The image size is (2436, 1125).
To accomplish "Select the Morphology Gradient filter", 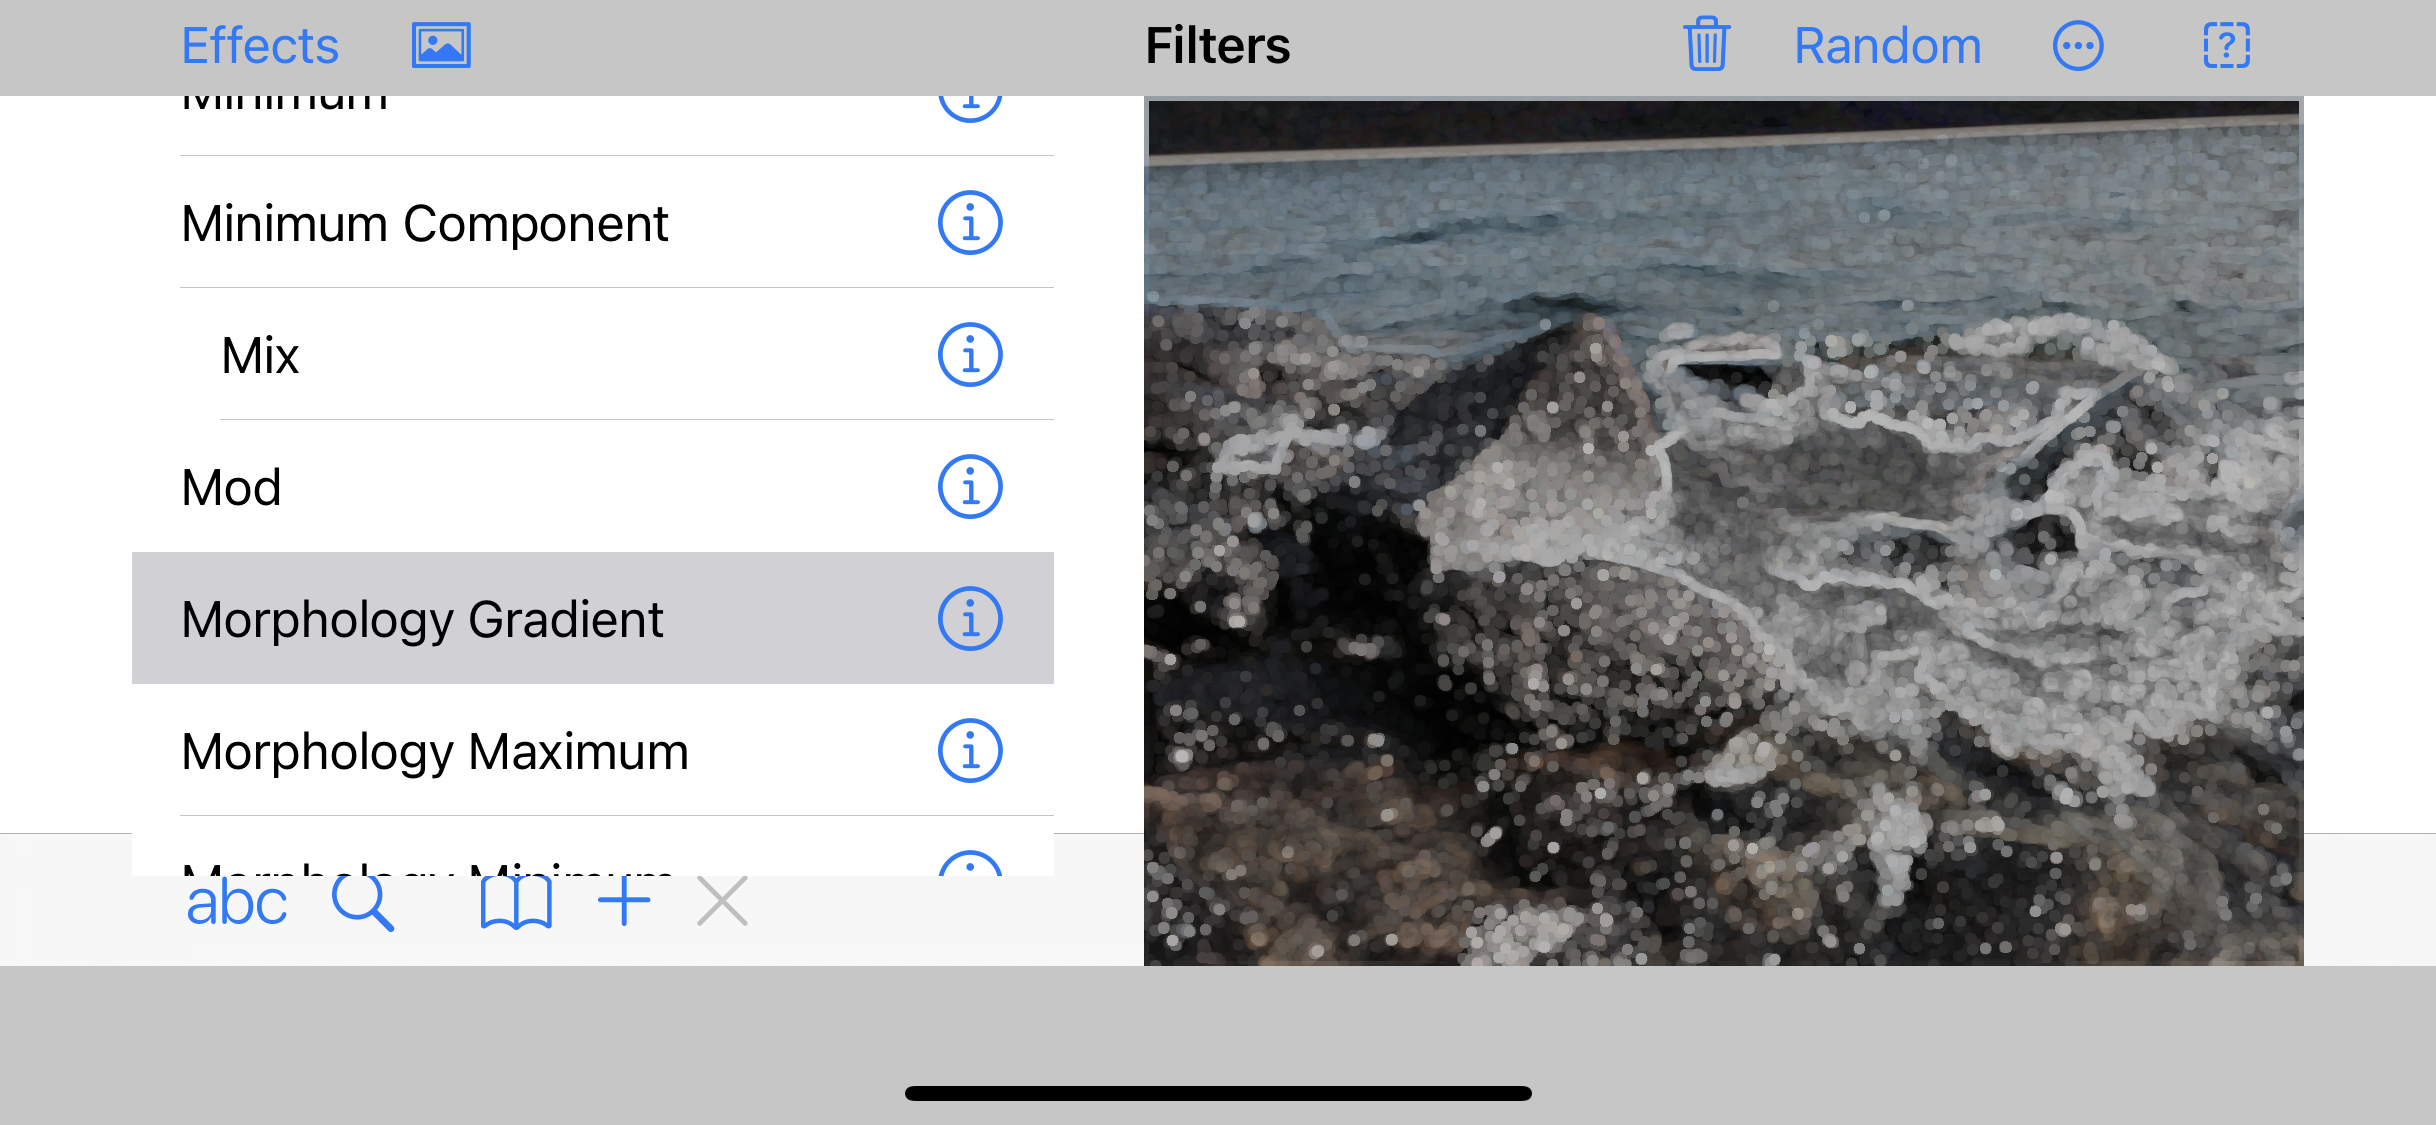I will (x=422, y=619).
